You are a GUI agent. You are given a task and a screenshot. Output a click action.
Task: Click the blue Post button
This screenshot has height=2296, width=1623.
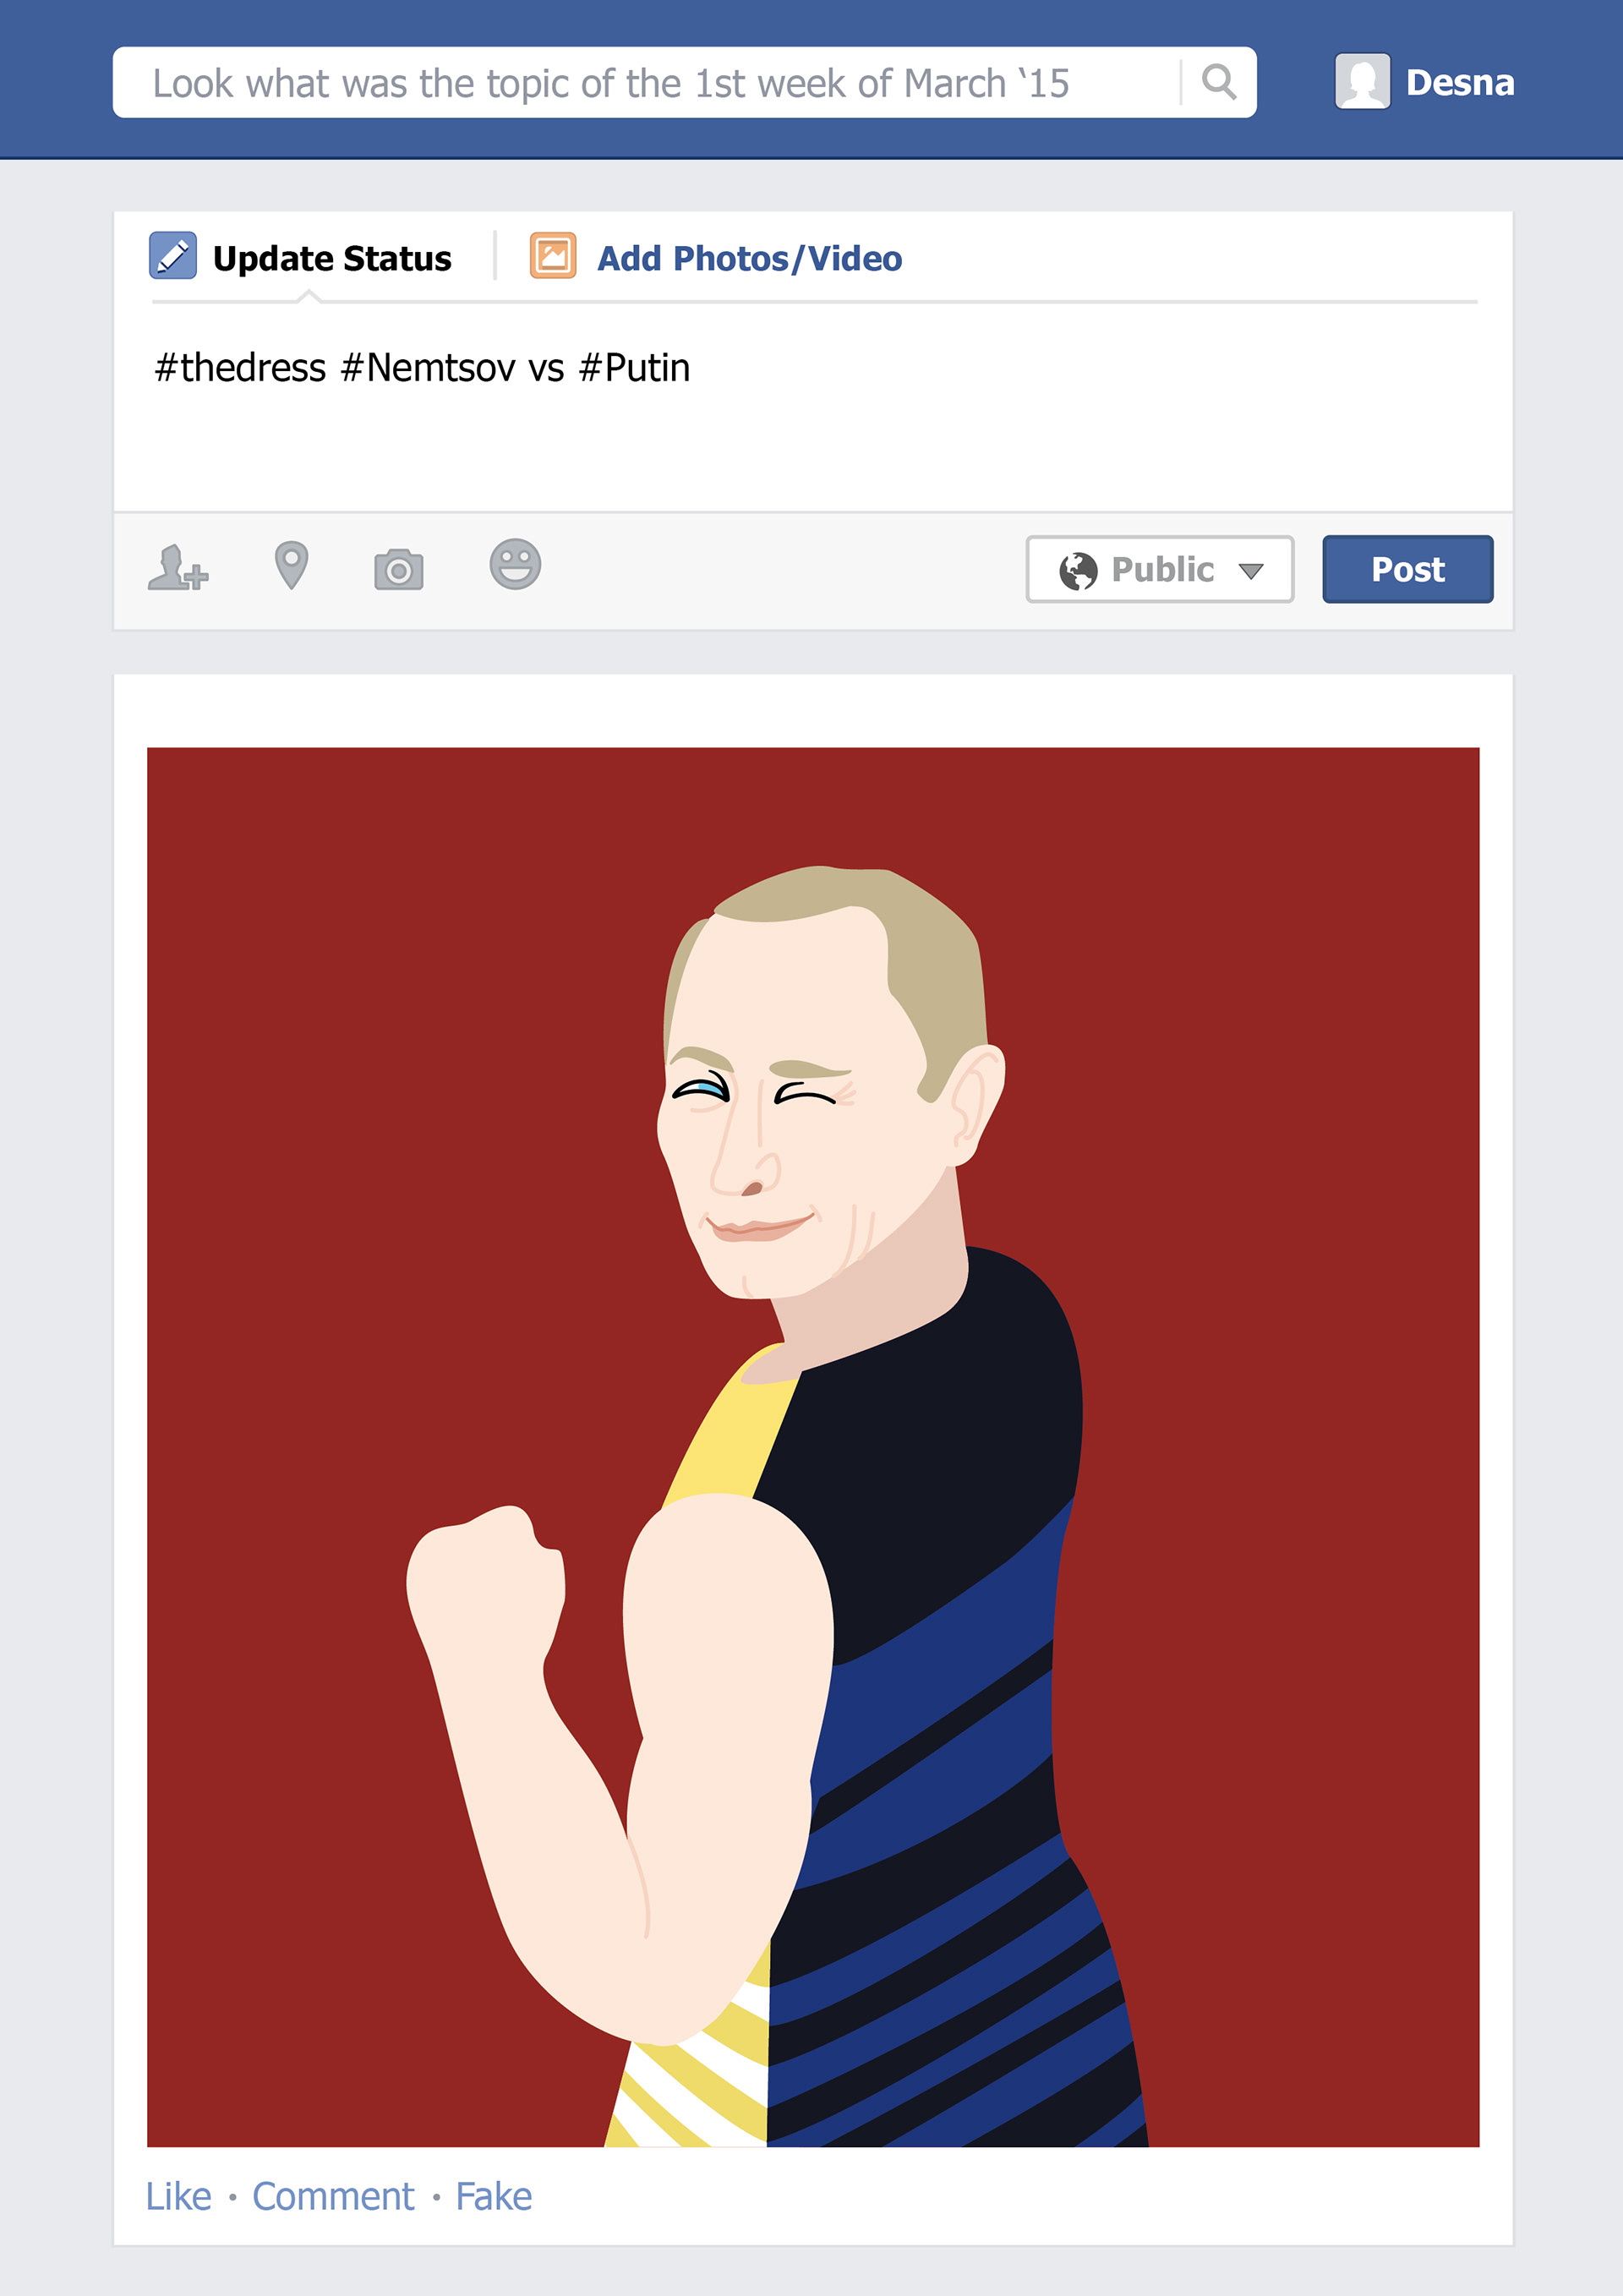coord(1407,569)
